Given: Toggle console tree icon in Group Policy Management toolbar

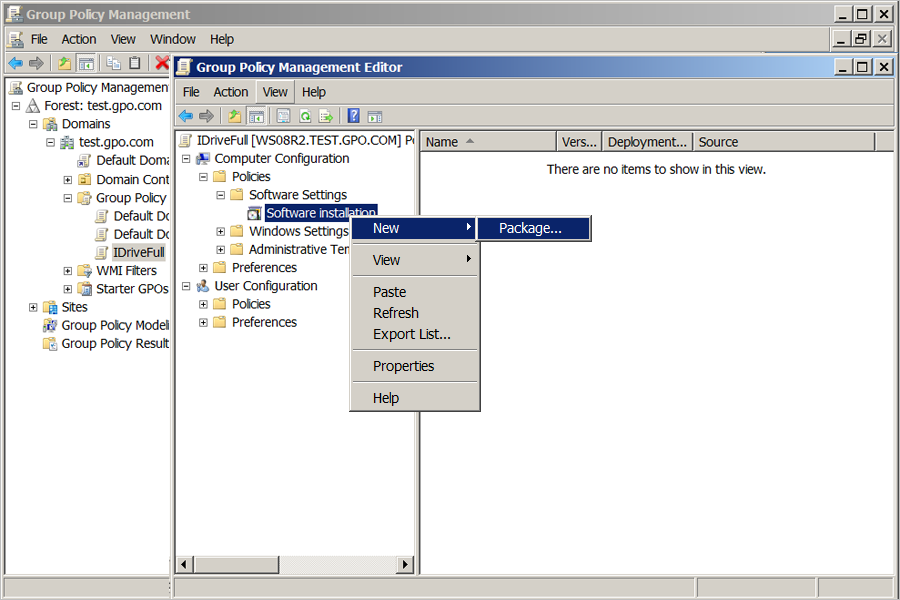Looking at the screenshot, I should [86, 63].
